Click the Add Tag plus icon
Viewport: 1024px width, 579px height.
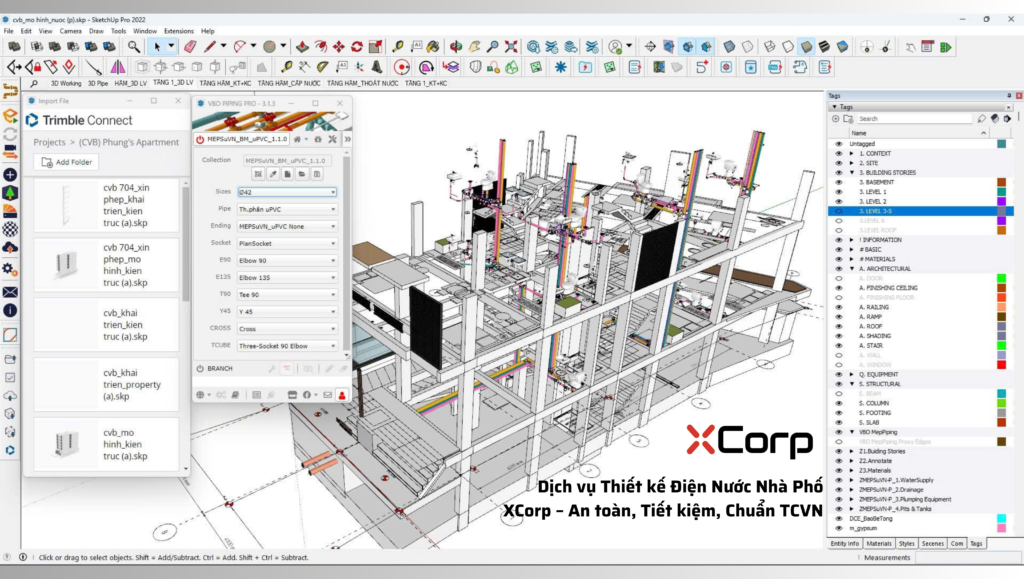click(x=836, y=118)
